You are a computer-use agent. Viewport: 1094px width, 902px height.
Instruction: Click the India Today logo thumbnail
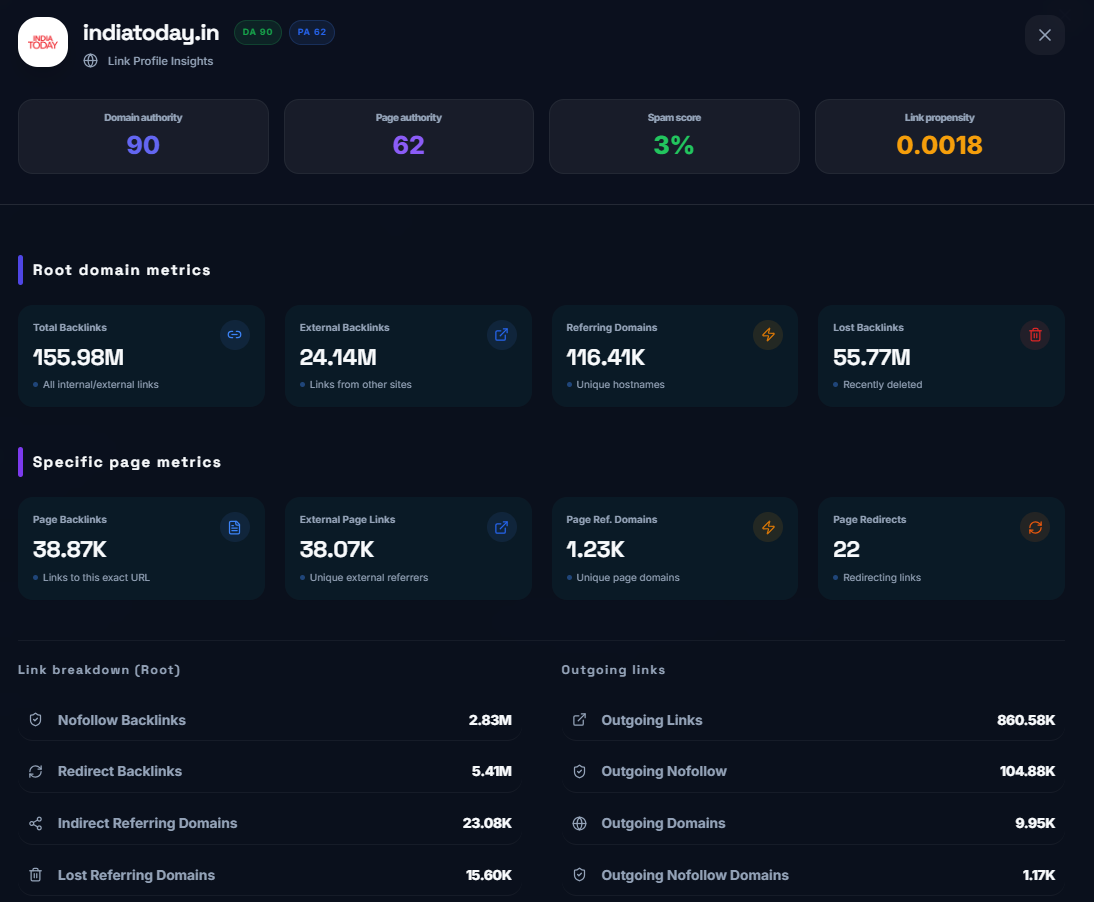43,43
